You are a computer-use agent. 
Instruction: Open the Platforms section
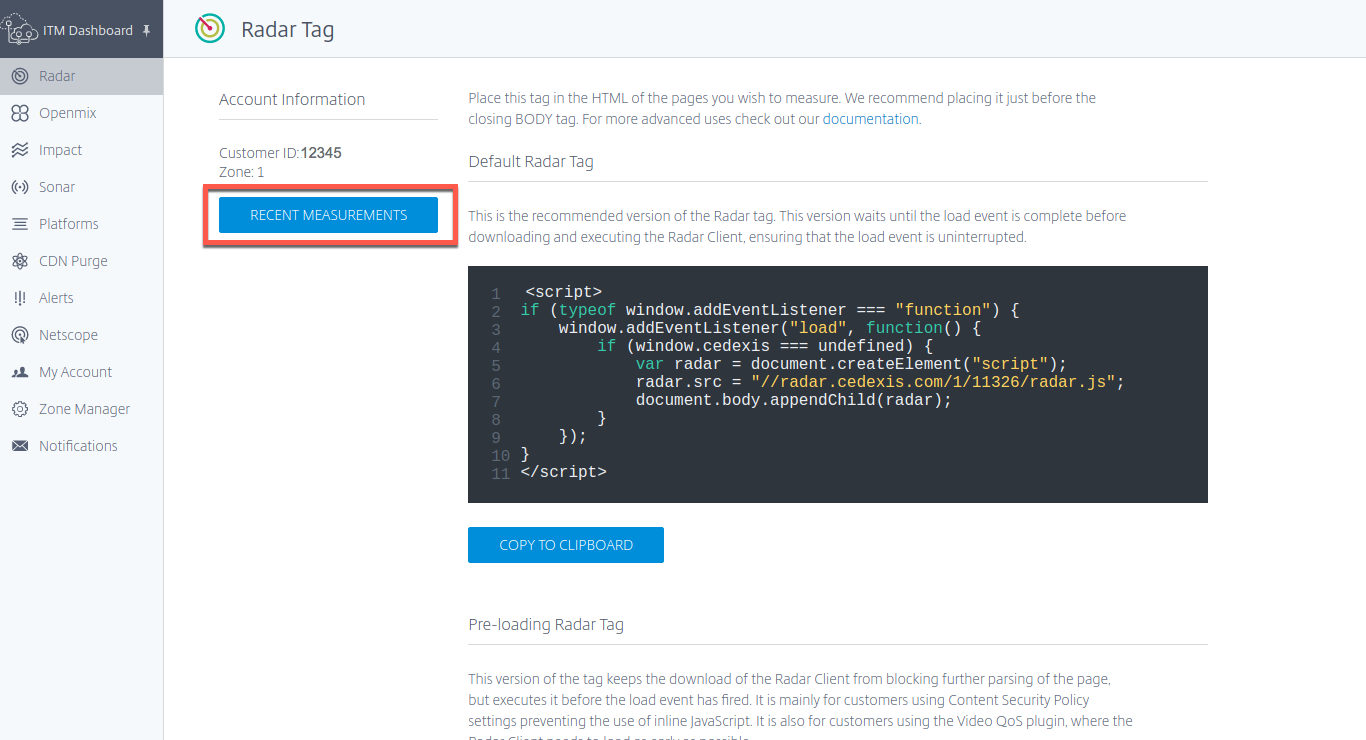81,224
